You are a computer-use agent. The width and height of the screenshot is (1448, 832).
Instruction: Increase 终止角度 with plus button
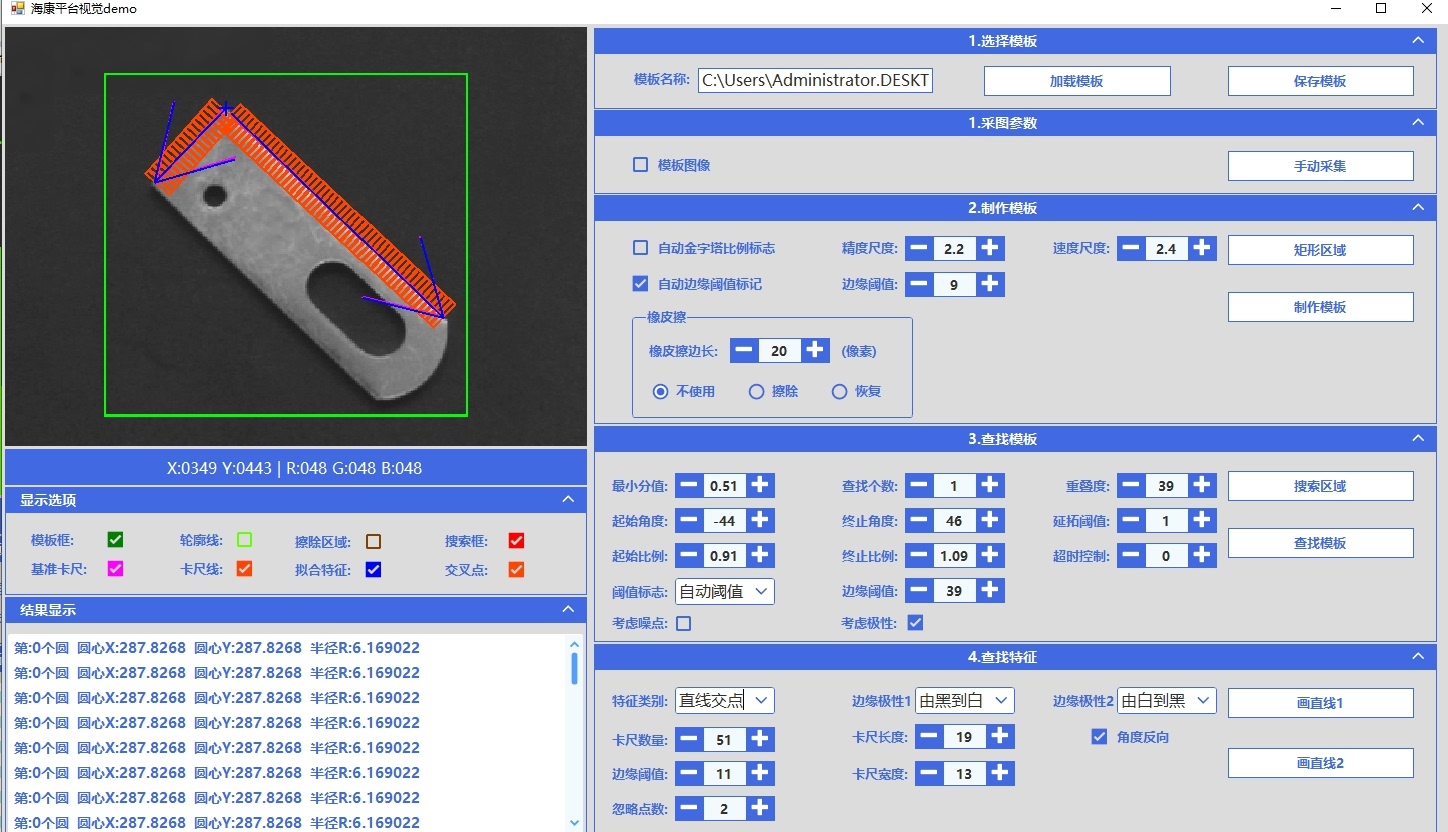pos(990,520)
